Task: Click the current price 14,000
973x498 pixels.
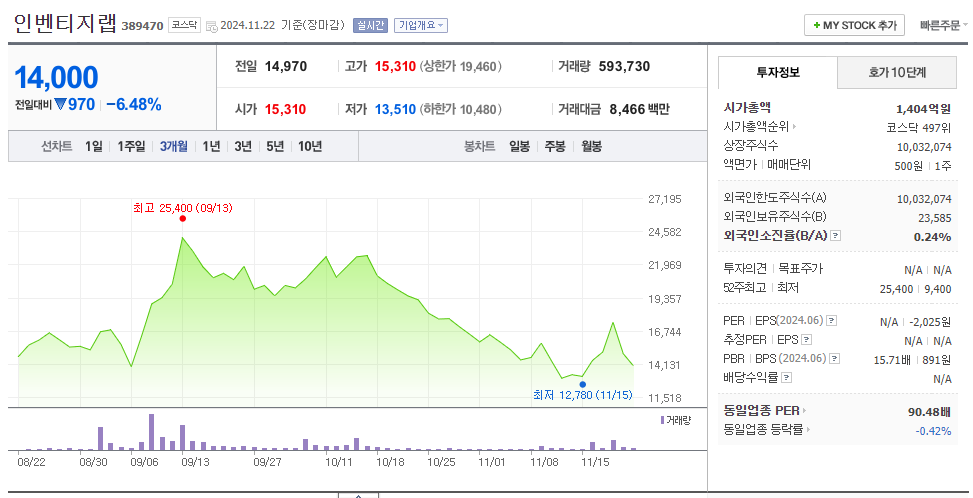Action: pyautogui.click(x=56, y=78)
